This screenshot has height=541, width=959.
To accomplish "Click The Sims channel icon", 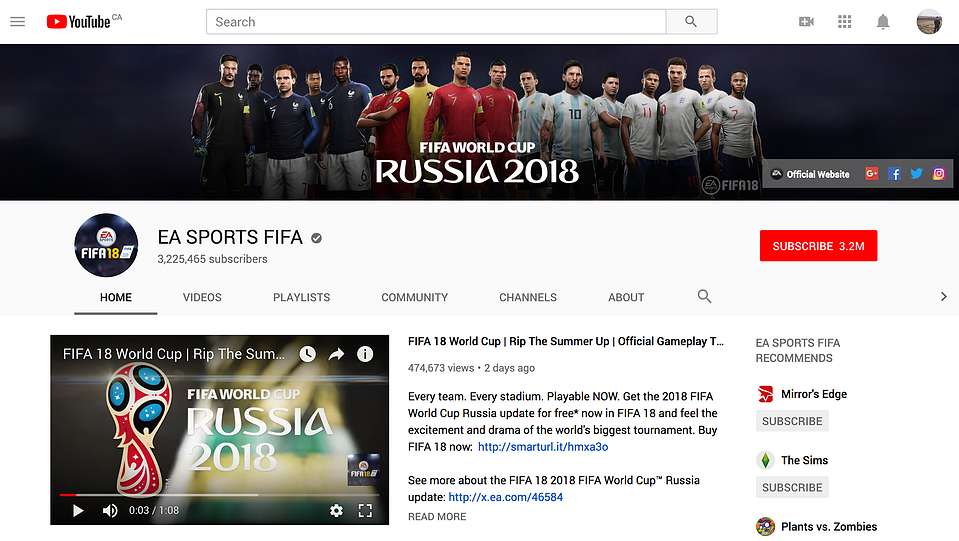I will (x=765, y=460).
